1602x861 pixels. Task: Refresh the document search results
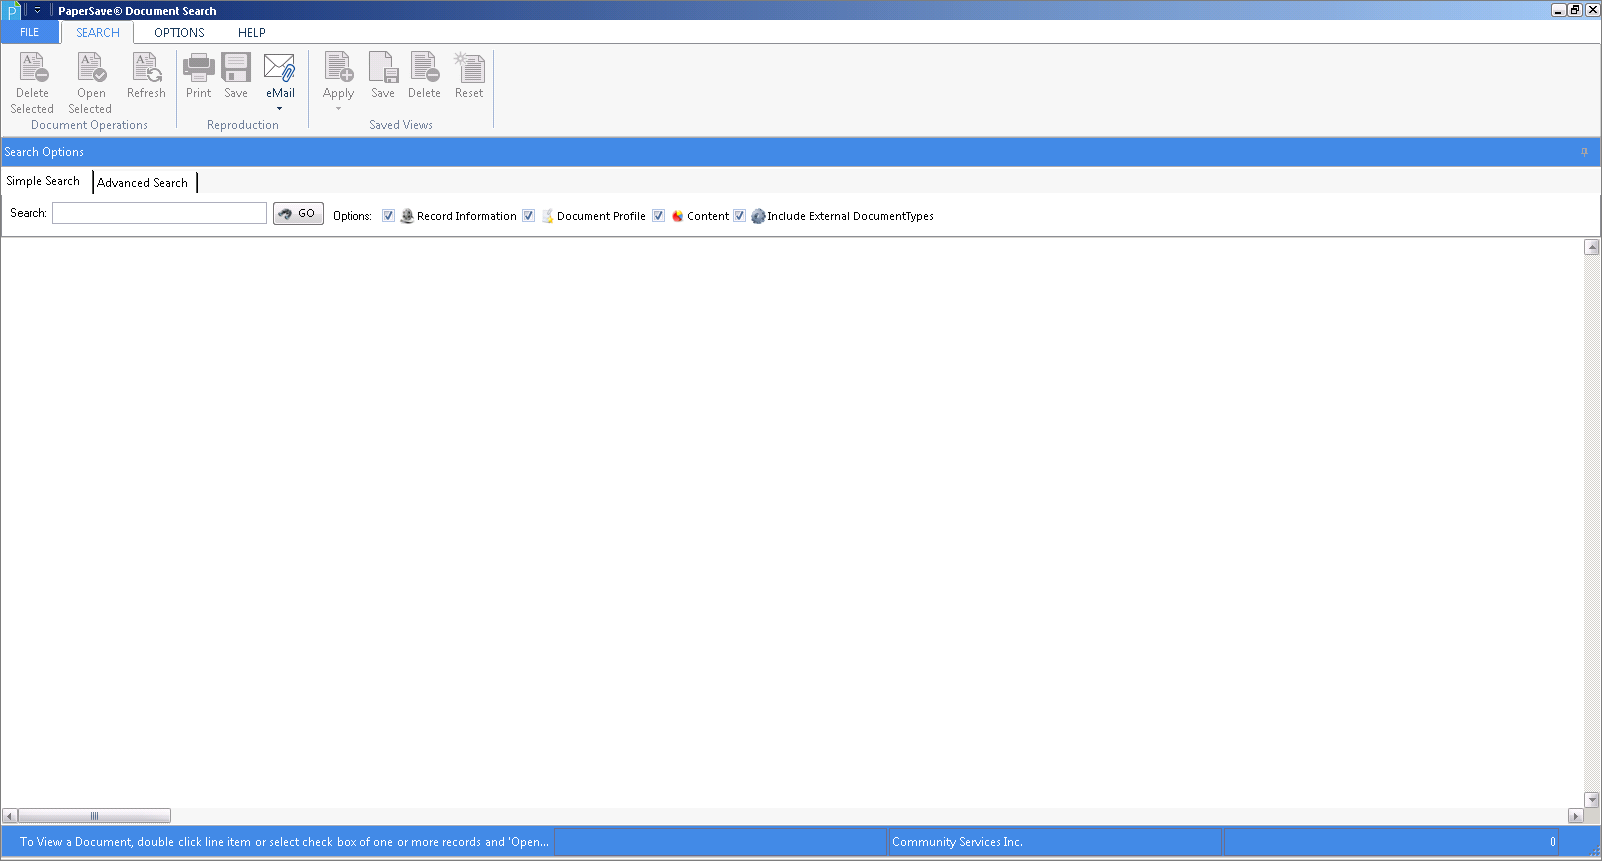click(147, 67)
